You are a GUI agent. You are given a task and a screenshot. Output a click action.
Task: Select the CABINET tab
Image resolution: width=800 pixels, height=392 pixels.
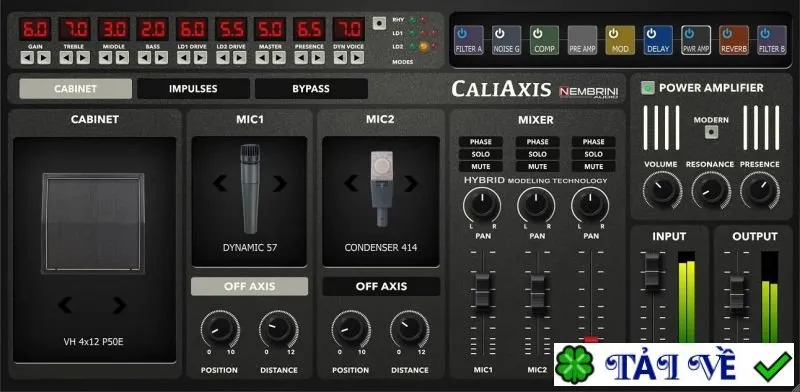(x=76, y=89)
